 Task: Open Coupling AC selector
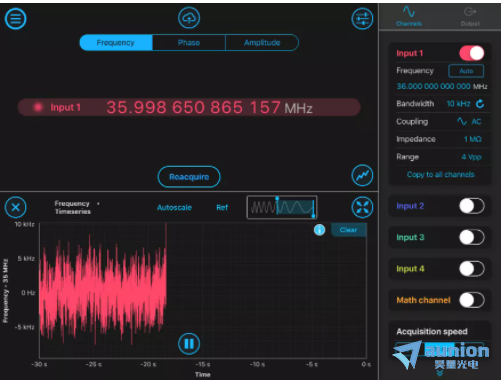pos(469,122)
